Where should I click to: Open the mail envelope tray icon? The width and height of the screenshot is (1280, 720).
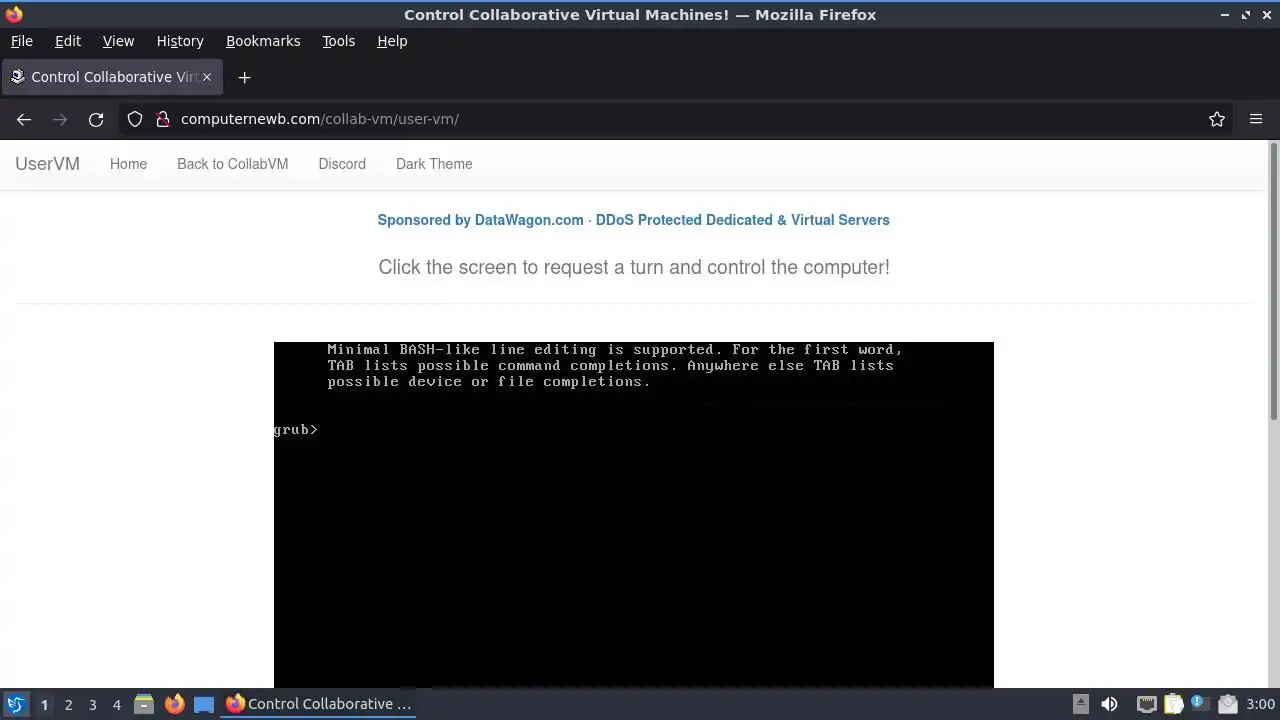coord(1228,704)
